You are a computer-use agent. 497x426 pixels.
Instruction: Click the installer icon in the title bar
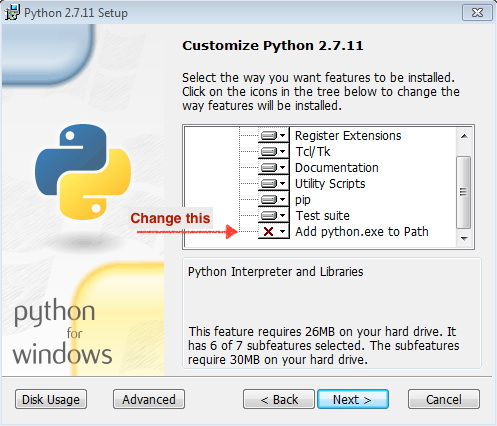pos(12,13)
